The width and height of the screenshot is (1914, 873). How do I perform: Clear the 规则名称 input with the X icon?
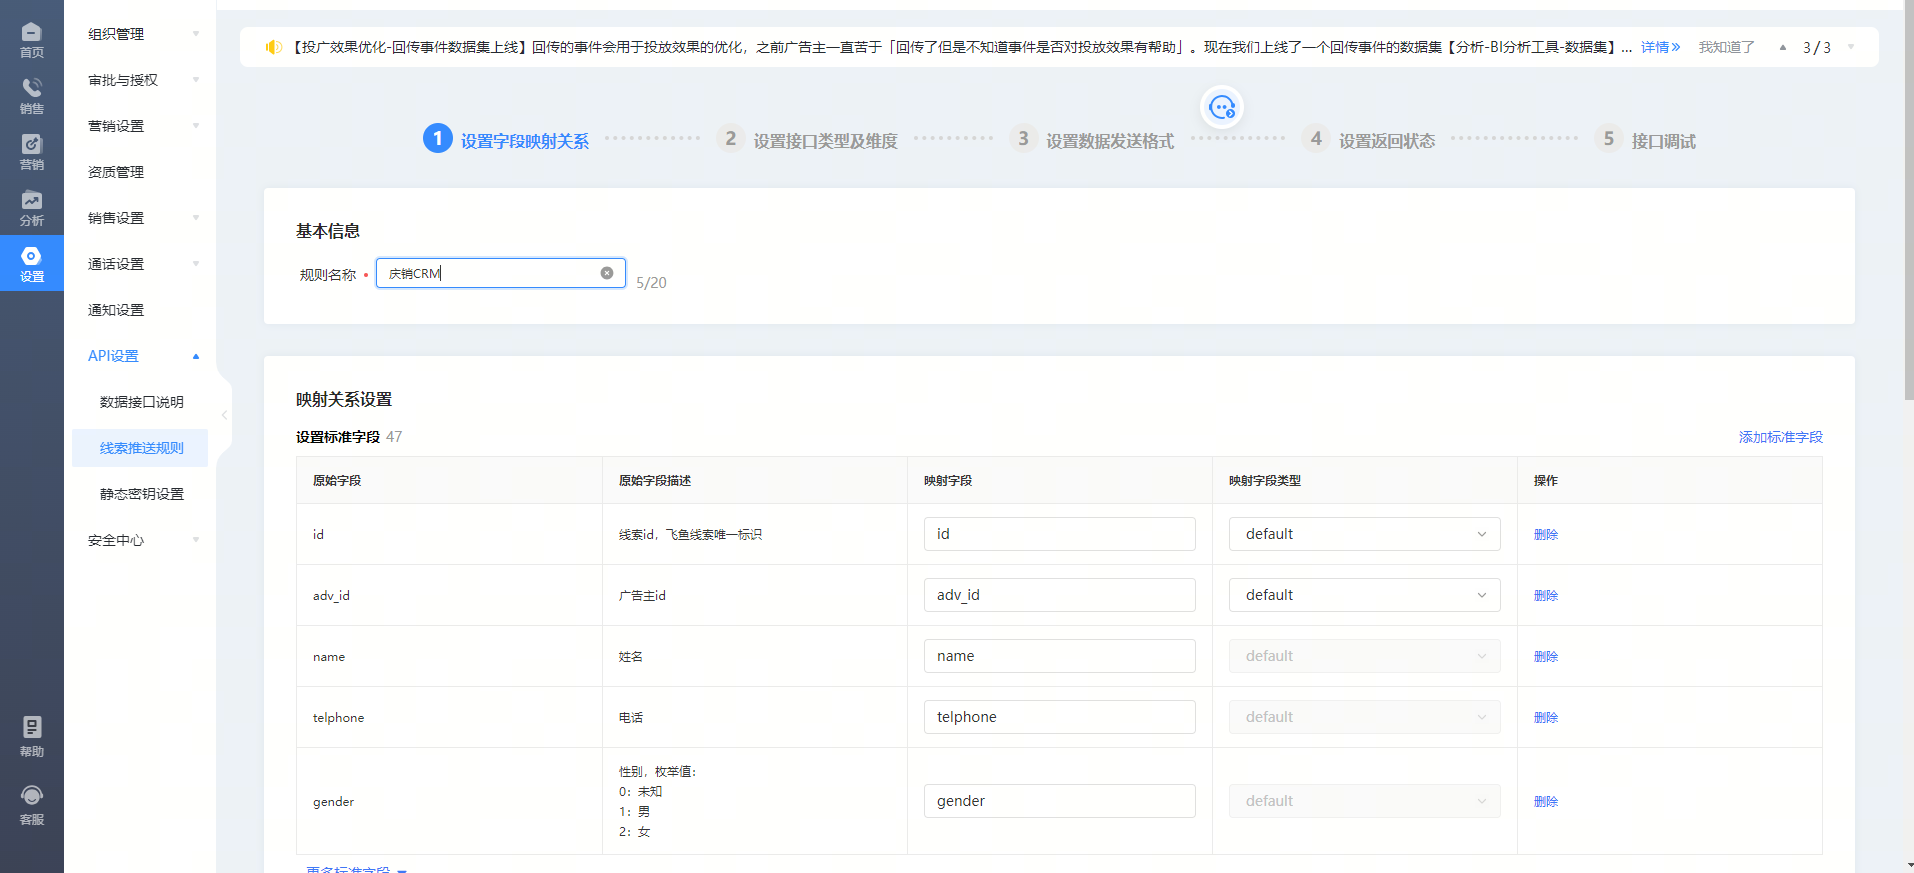point(606,273)
